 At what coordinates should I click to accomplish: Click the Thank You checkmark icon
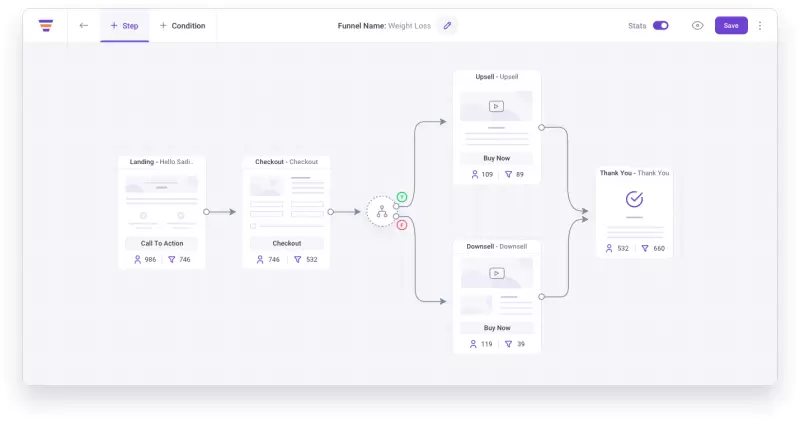pyautogui.click(x=634, y=199)
